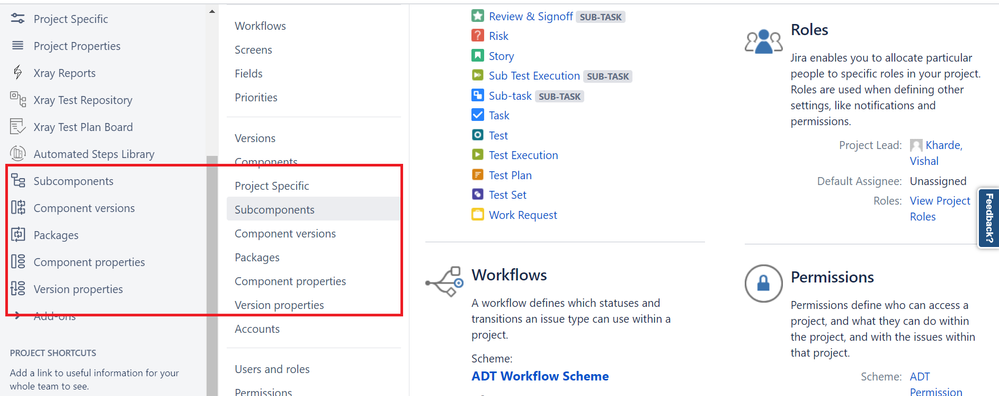Open the Risk issue type link
999x396 pixels.
click(x=499, y=36)
